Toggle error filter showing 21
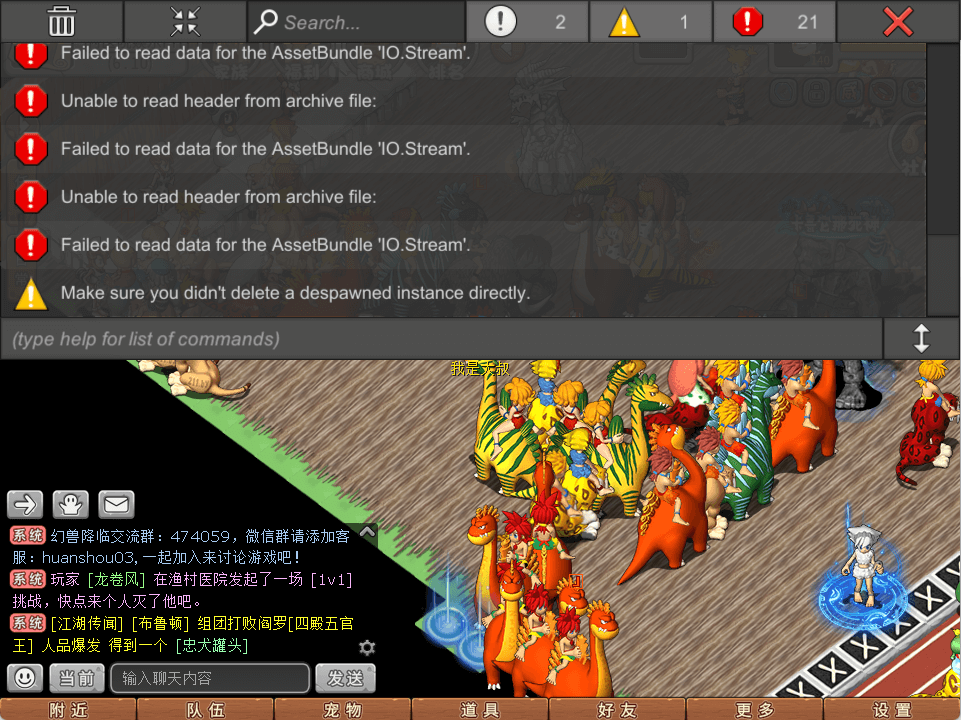The height and width of the screenshot is (720, 961). point(774,21)
